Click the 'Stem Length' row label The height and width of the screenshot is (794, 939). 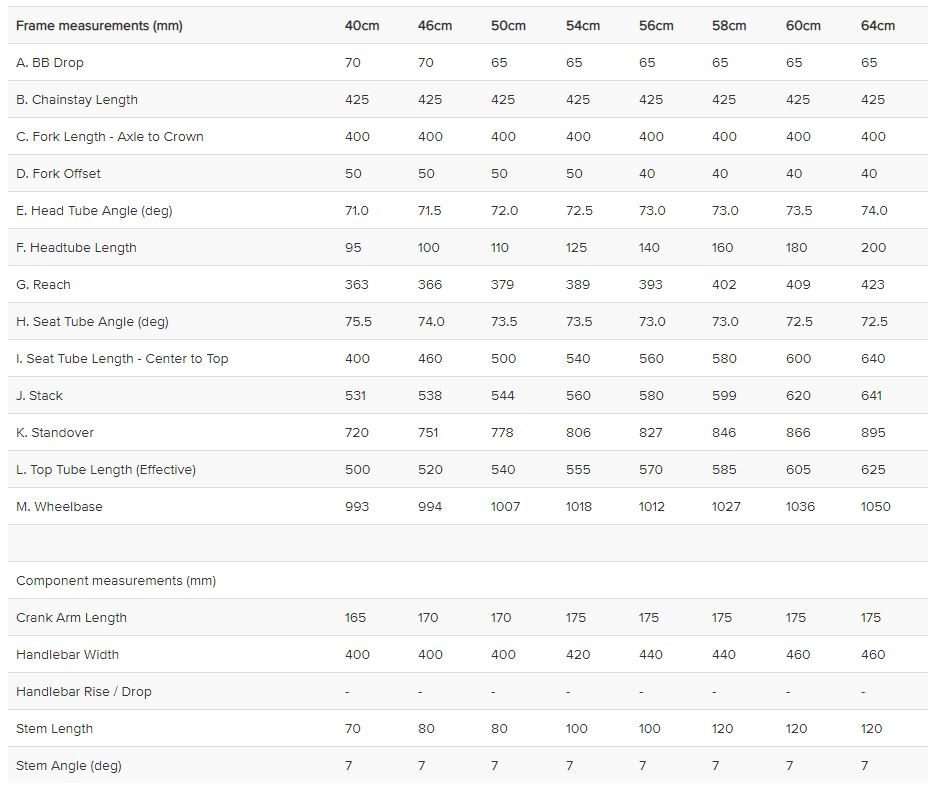pyautogui.click(x=54, y=729)
